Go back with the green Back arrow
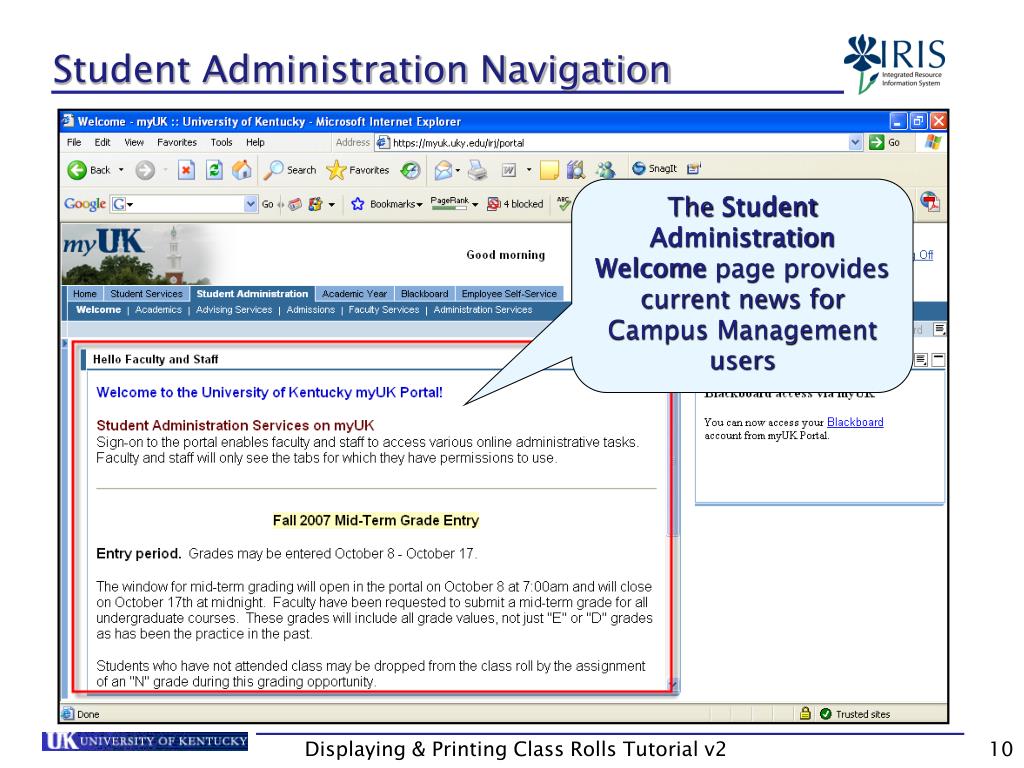The height and width of the screenshot is (768, 1024). tap(89, 170)
